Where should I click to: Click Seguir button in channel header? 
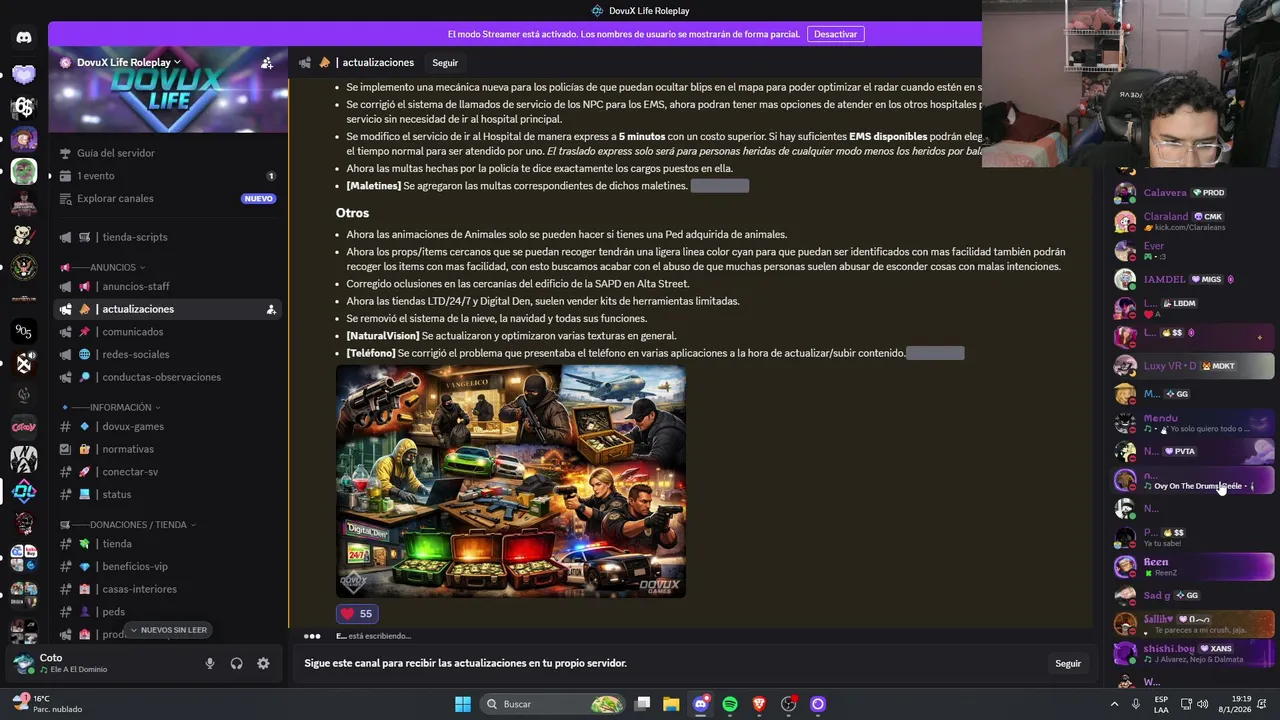click(445, 63)
